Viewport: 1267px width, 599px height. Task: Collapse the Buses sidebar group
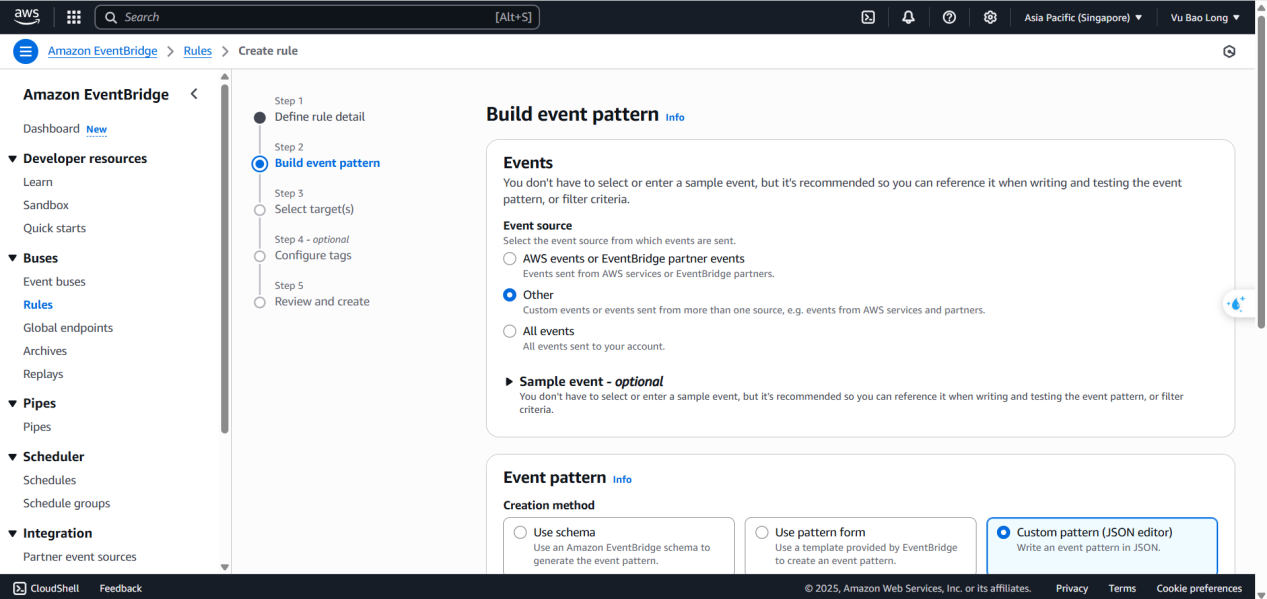tap(12, 258)
